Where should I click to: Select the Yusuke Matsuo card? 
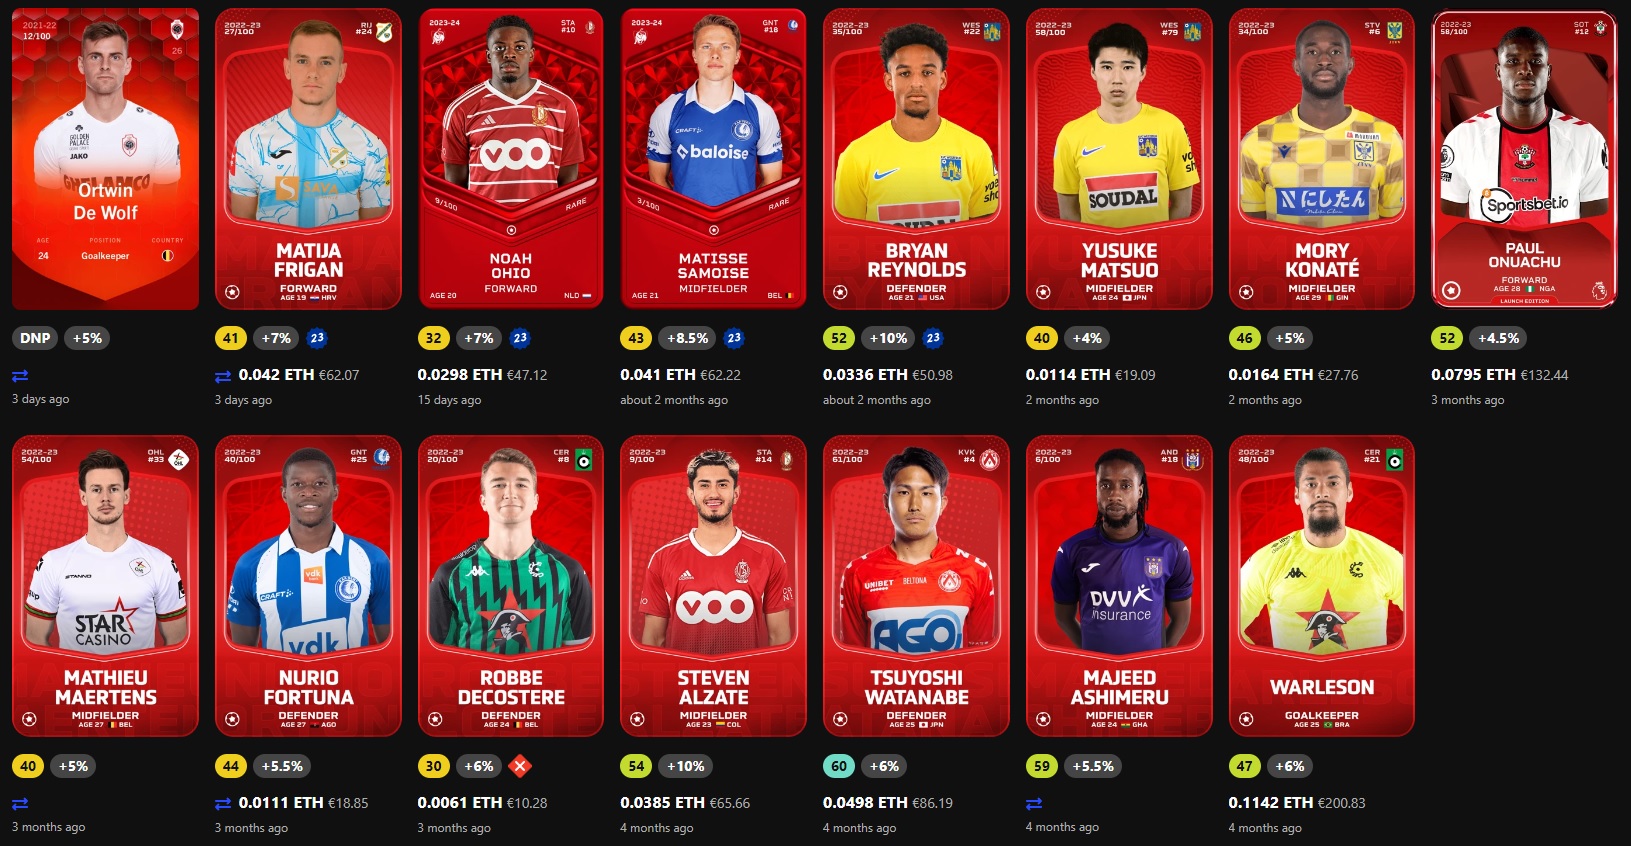(x=1119, y=159)
